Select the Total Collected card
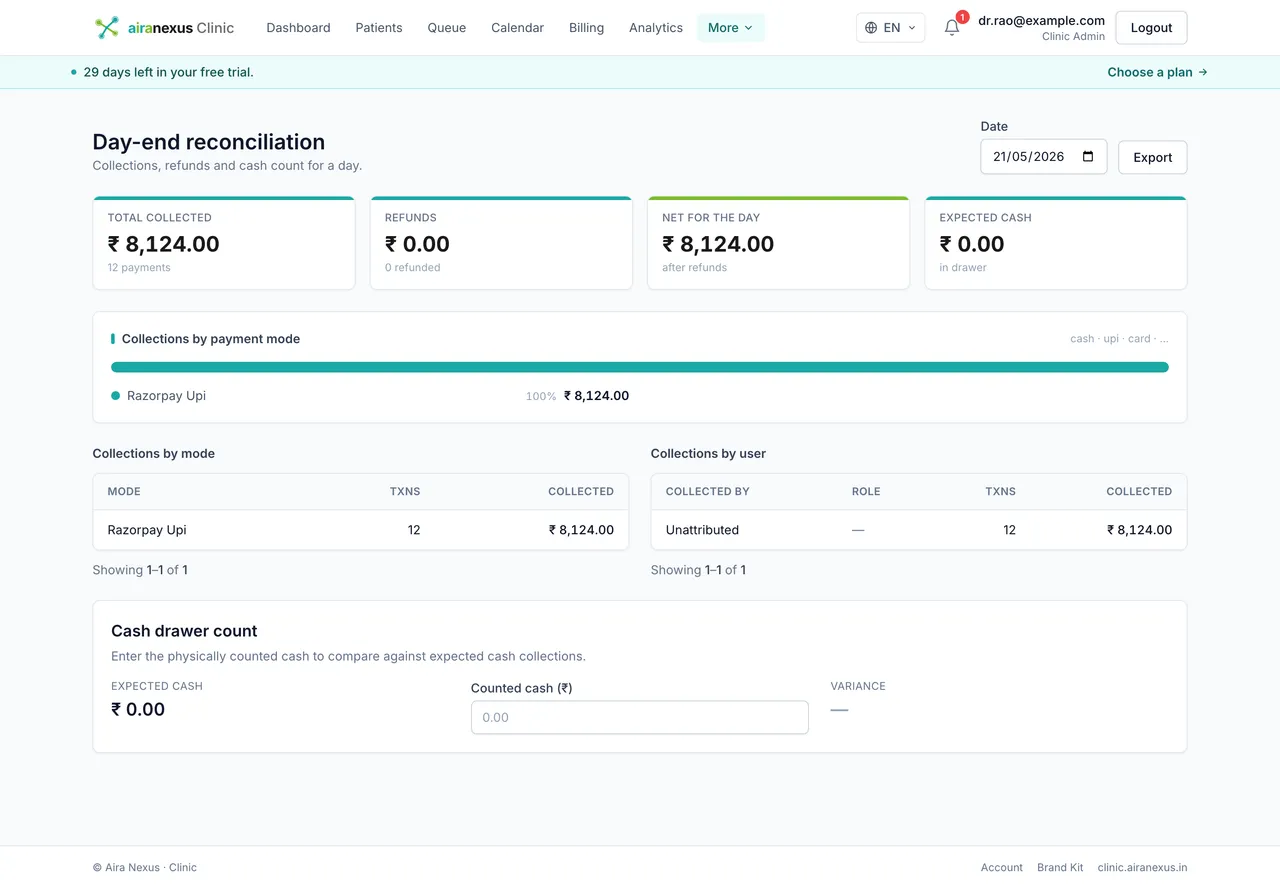 point(224,243)
